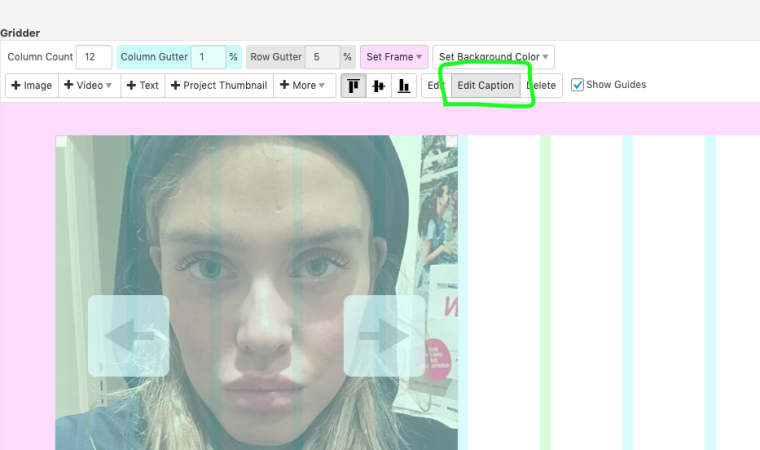Click the Column Count input field
760x450 pixels.
93,57
